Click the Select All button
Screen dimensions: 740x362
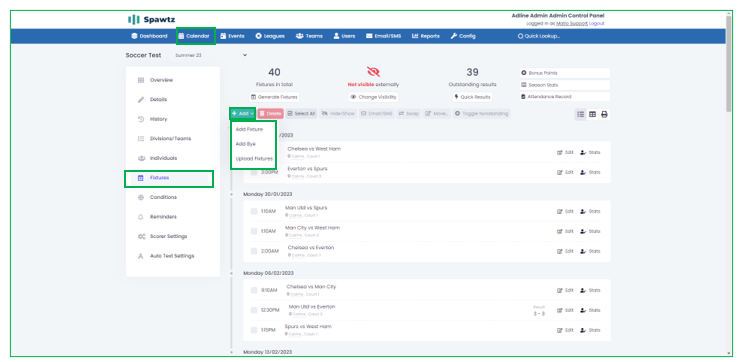click(301, 114)
